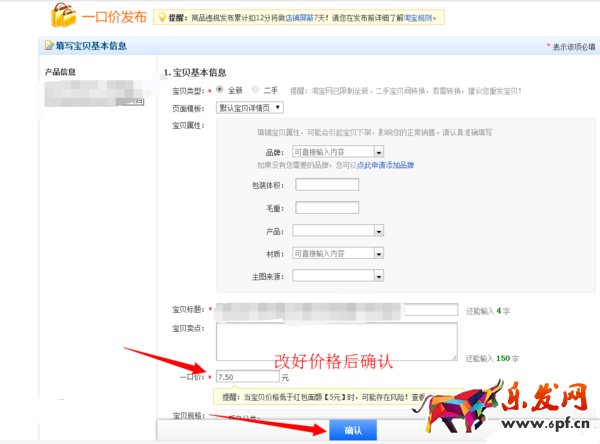Click the 宝贝规格 label

click(x=188, y=415)
